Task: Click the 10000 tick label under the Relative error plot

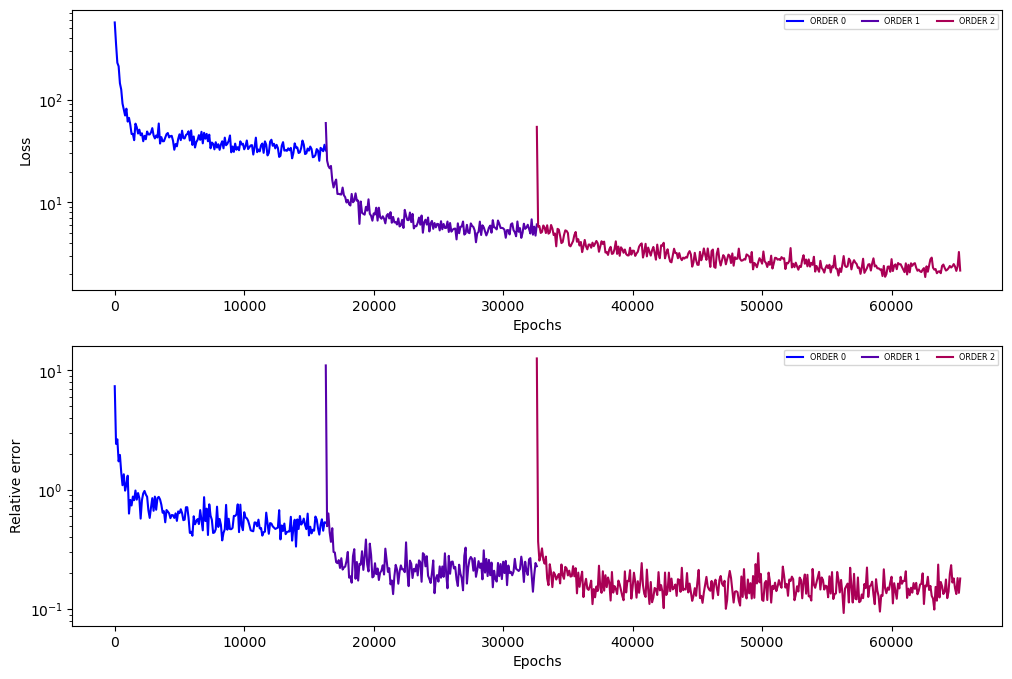Action: [x=244, y=642]
